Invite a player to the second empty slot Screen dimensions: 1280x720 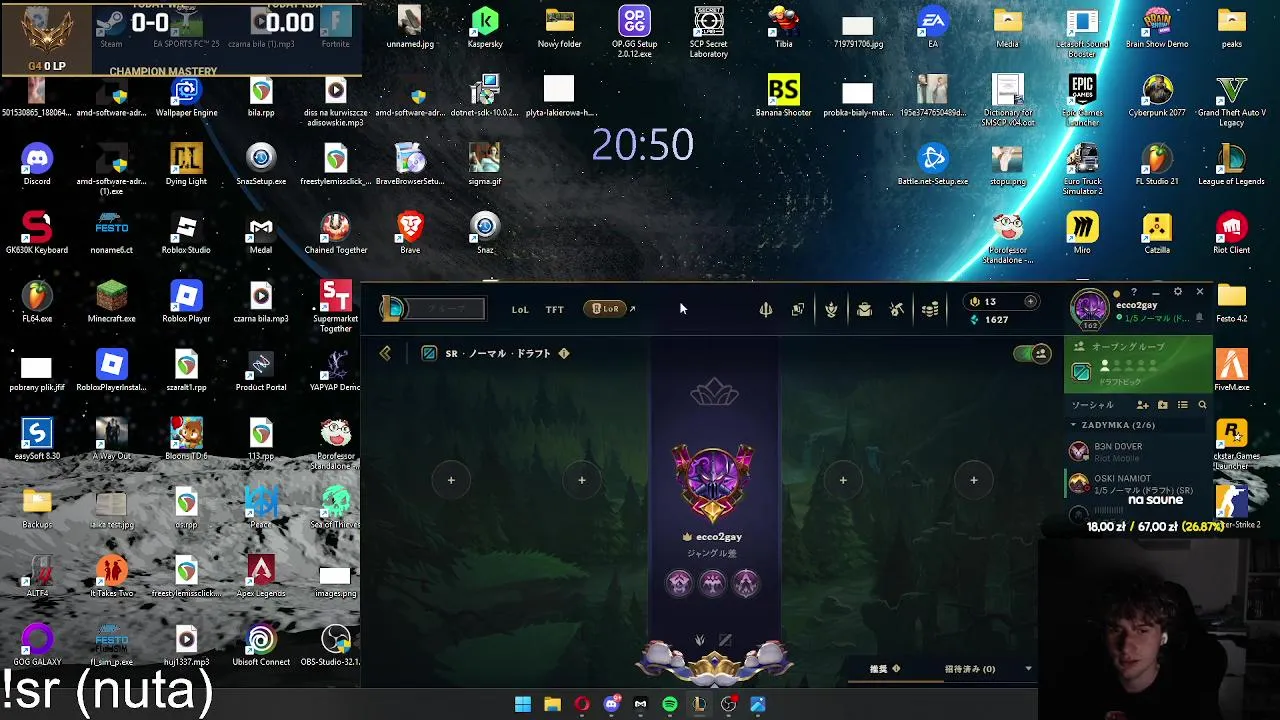tap(582, 480)
